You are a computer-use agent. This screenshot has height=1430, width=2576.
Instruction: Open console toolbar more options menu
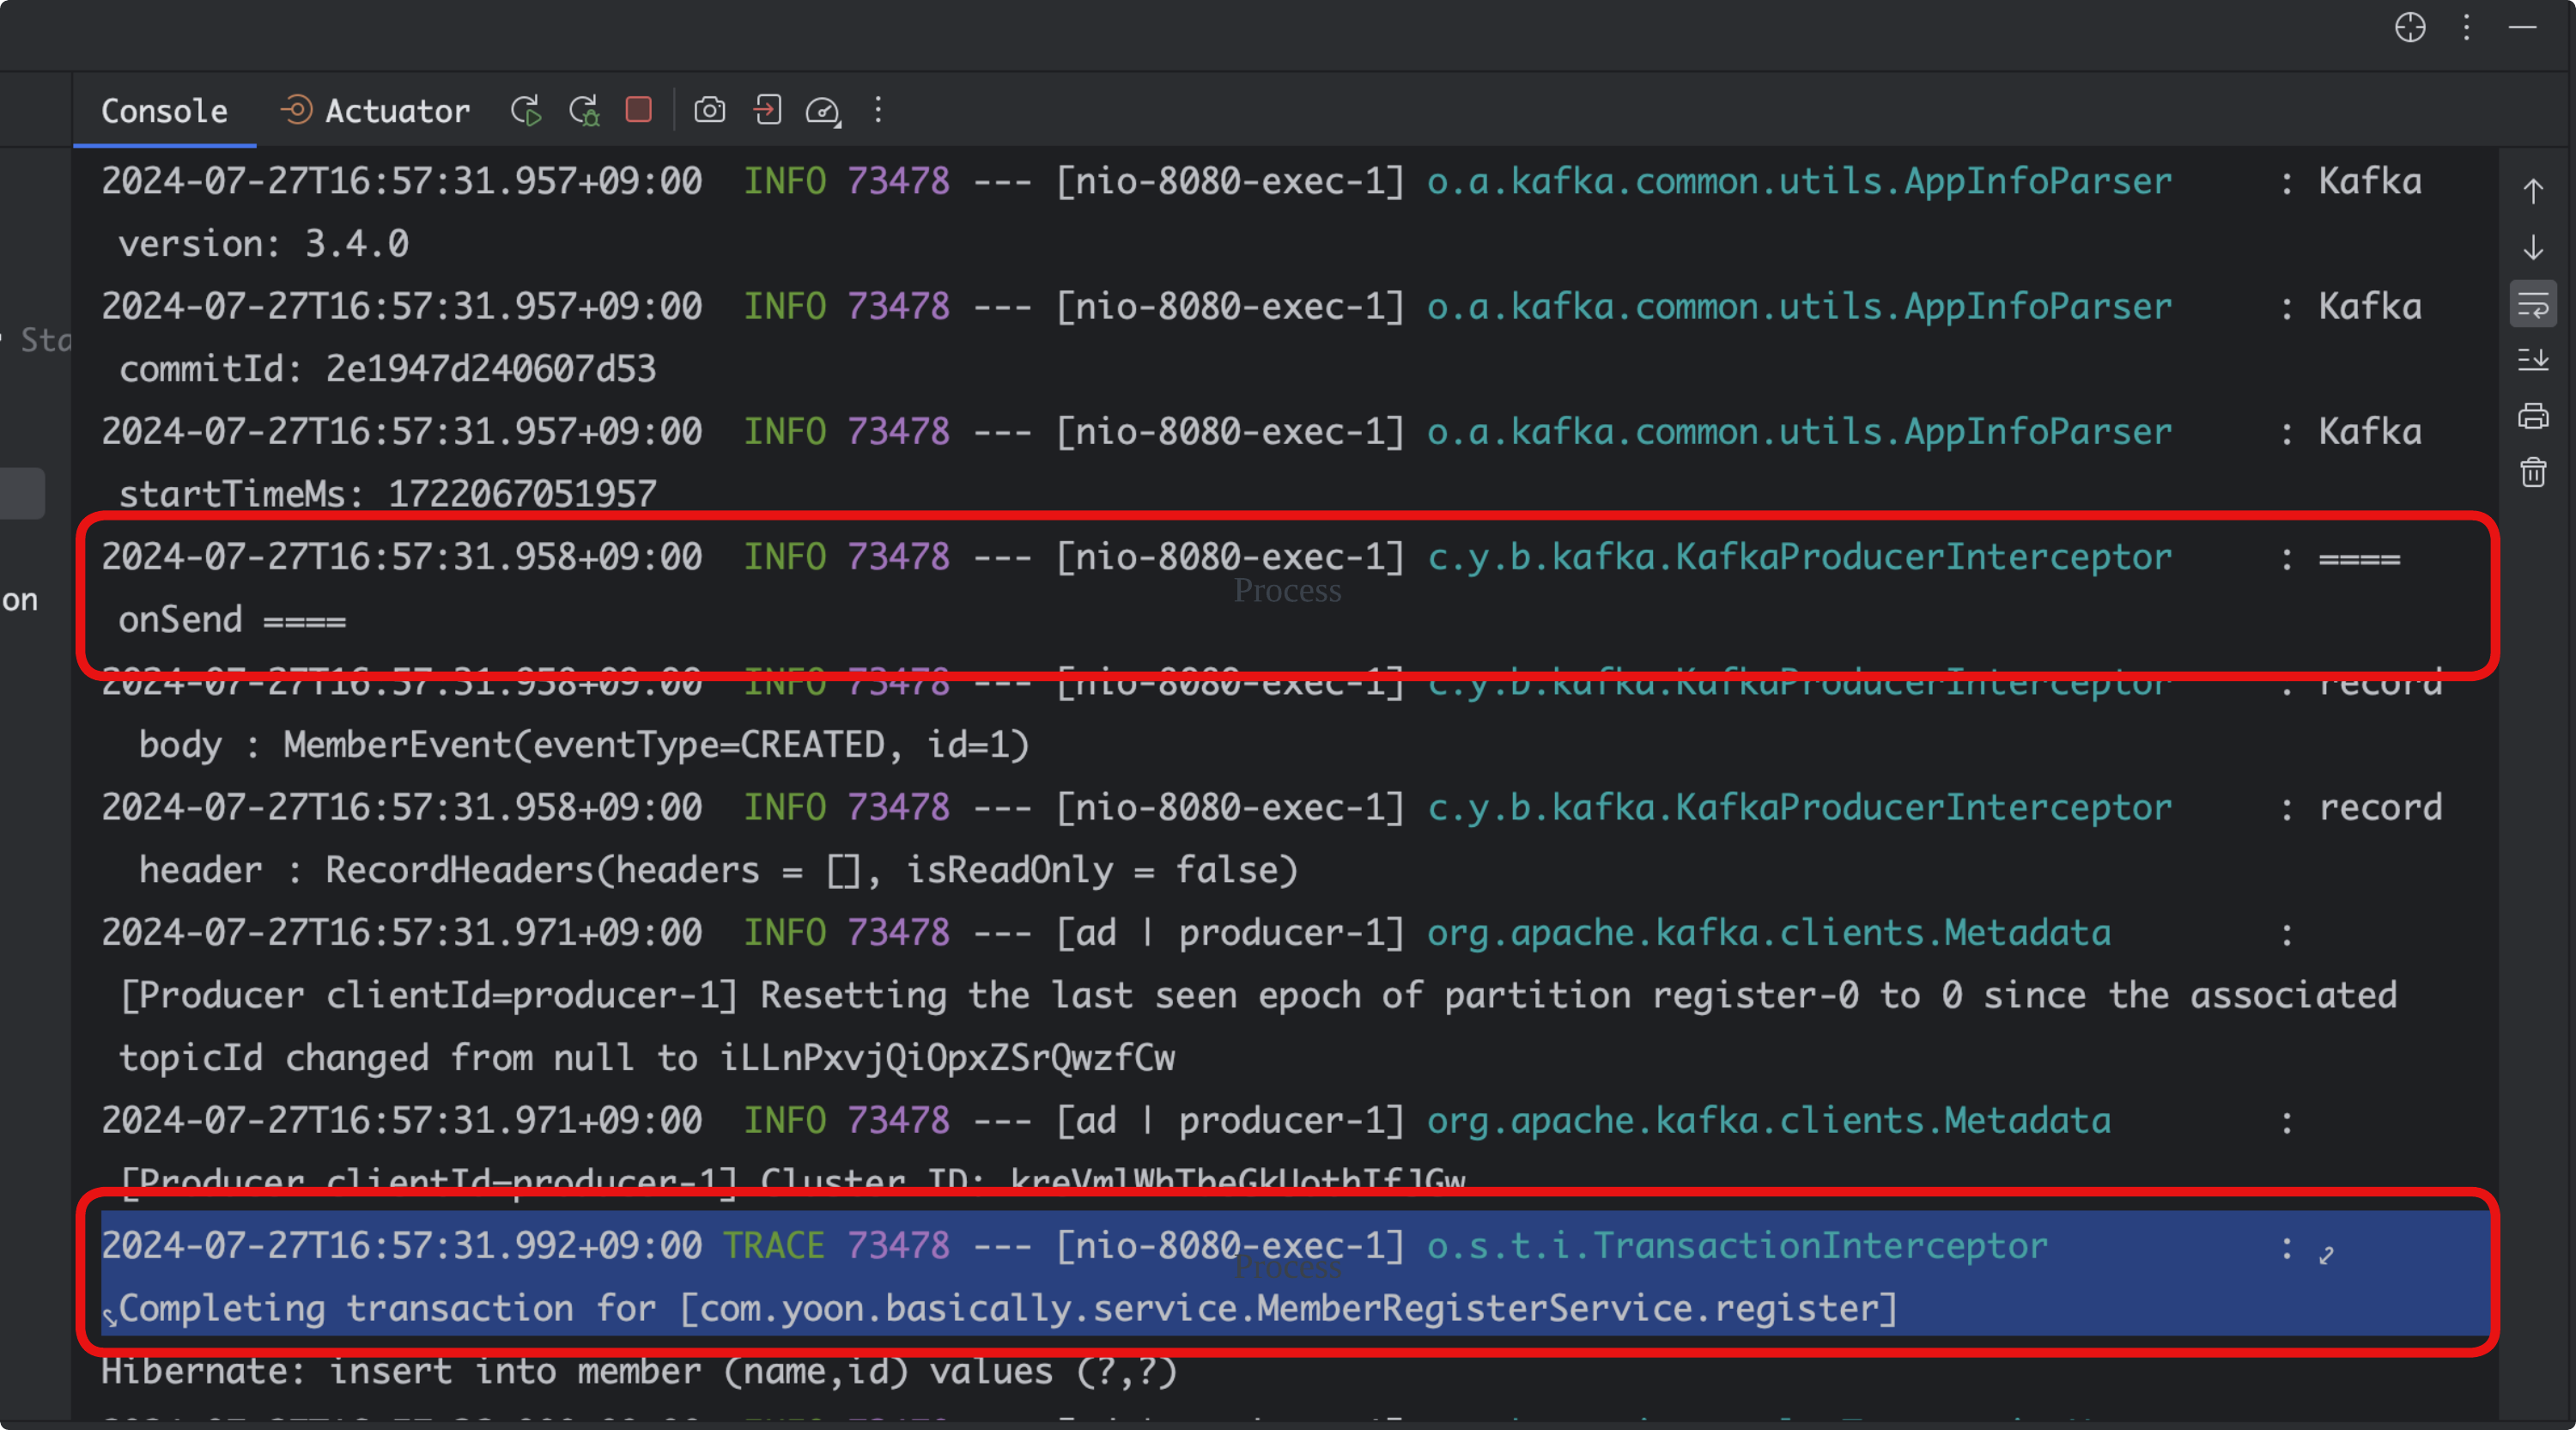pyautogui.click(x=878, y=110)
